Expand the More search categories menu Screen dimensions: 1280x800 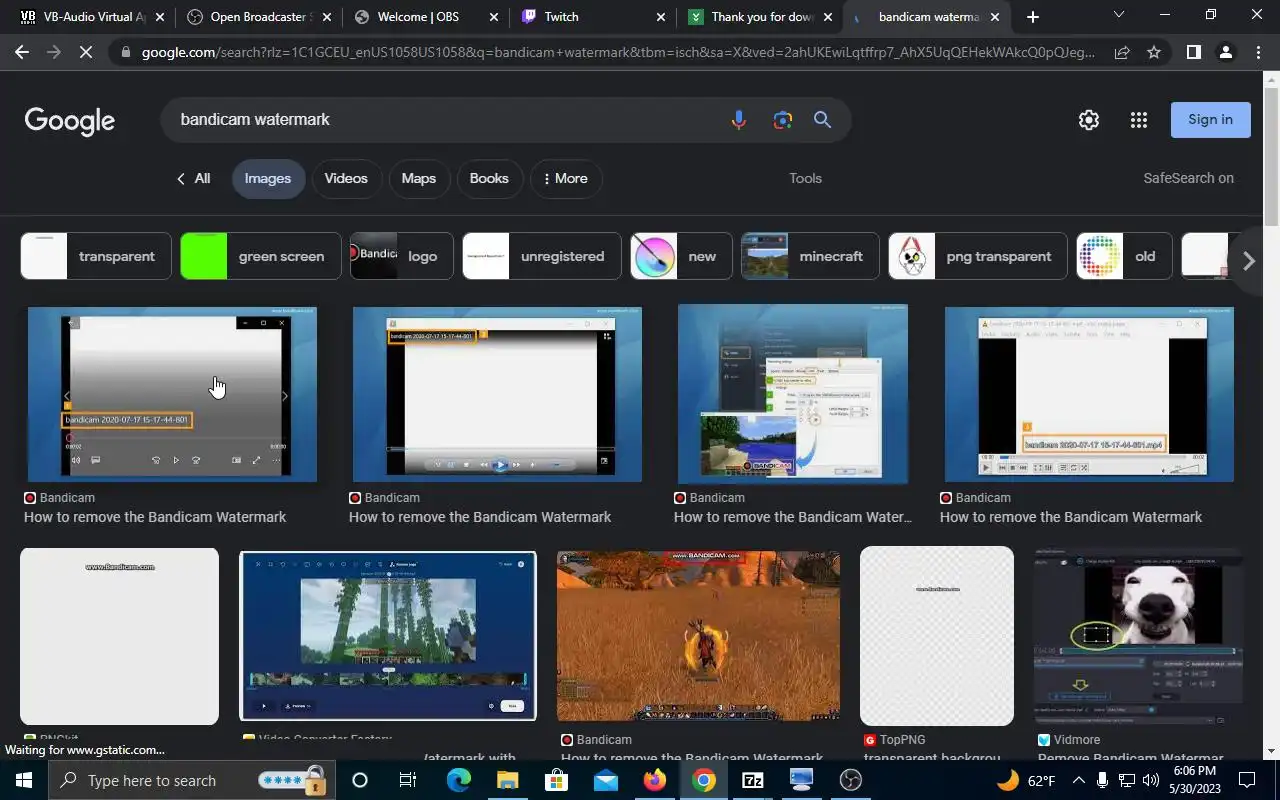[x=566, y=179]
